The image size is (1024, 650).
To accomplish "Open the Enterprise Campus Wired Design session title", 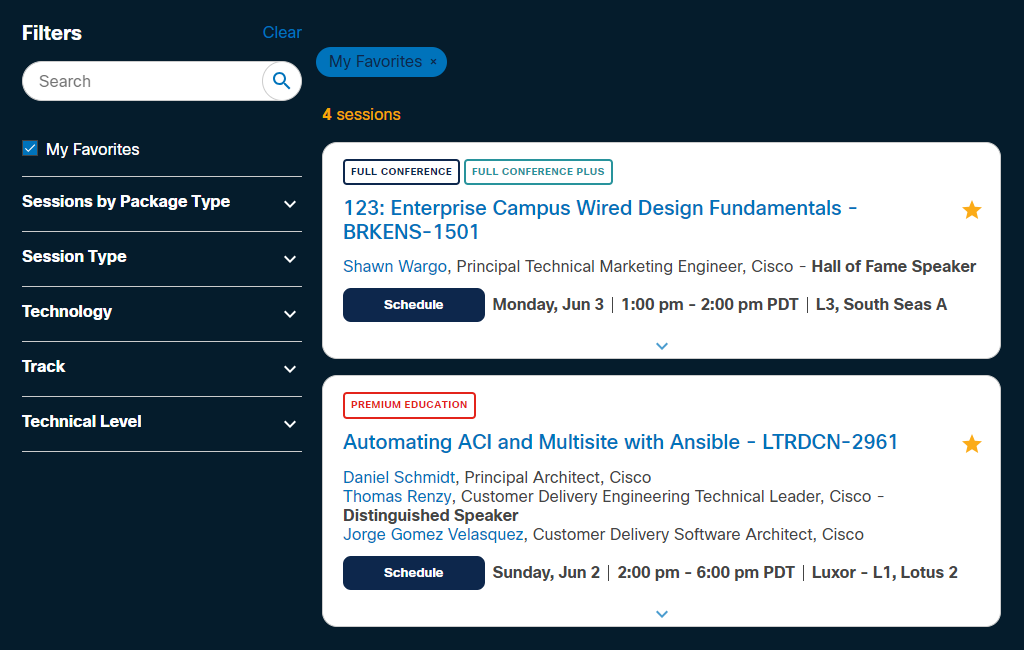I will point(600,219).
